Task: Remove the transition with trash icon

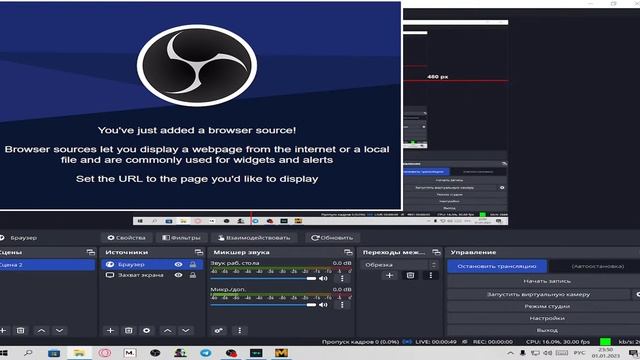Action: tap(410, 275)
